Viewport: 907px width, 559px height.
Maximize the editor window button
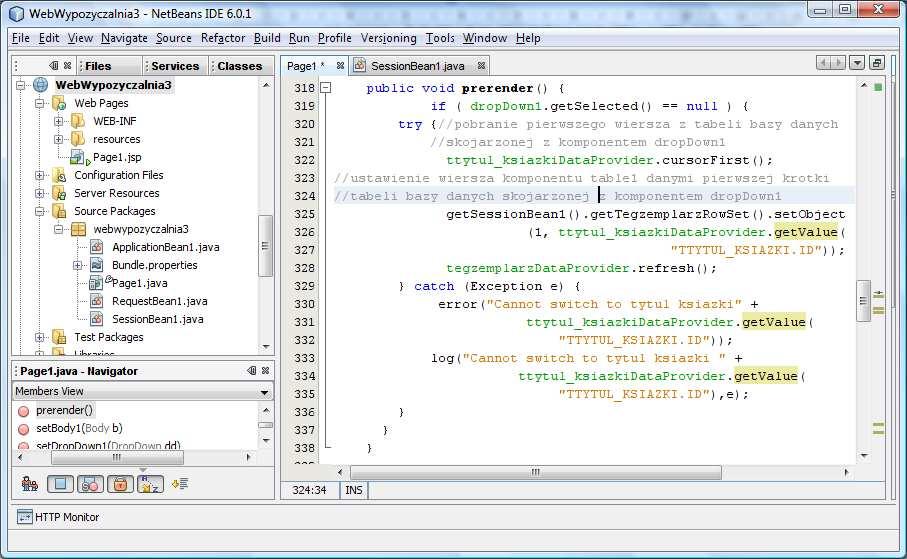tap(877, 62)
